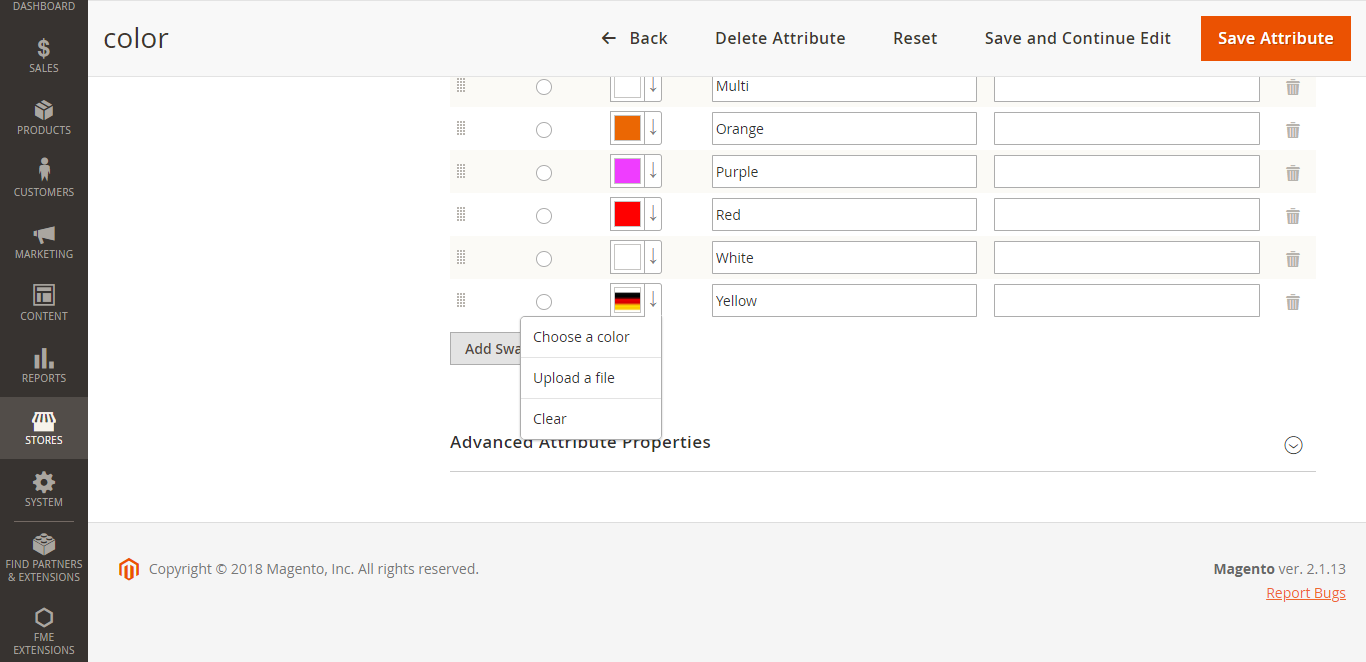This screenshot has height=662, width=1366.
Task: Open swatch dropdown arrow for Purple
Action: [653, 171]
